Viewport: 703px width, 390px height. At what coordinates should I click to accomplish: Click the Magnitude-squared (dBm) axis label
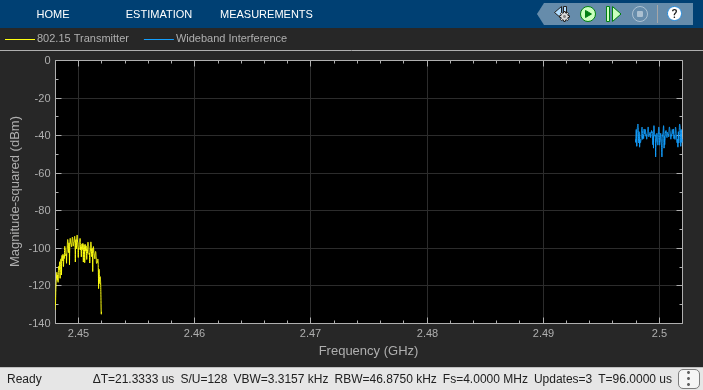15,191
